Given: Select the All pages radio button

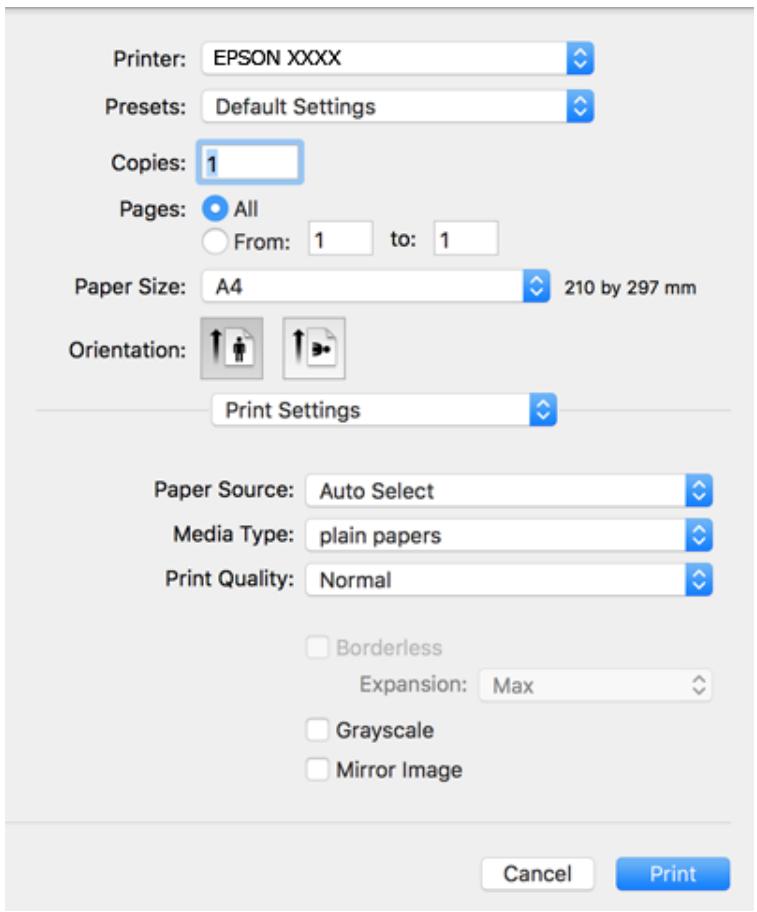Looking at the screenshot, I should click(215, 209).
